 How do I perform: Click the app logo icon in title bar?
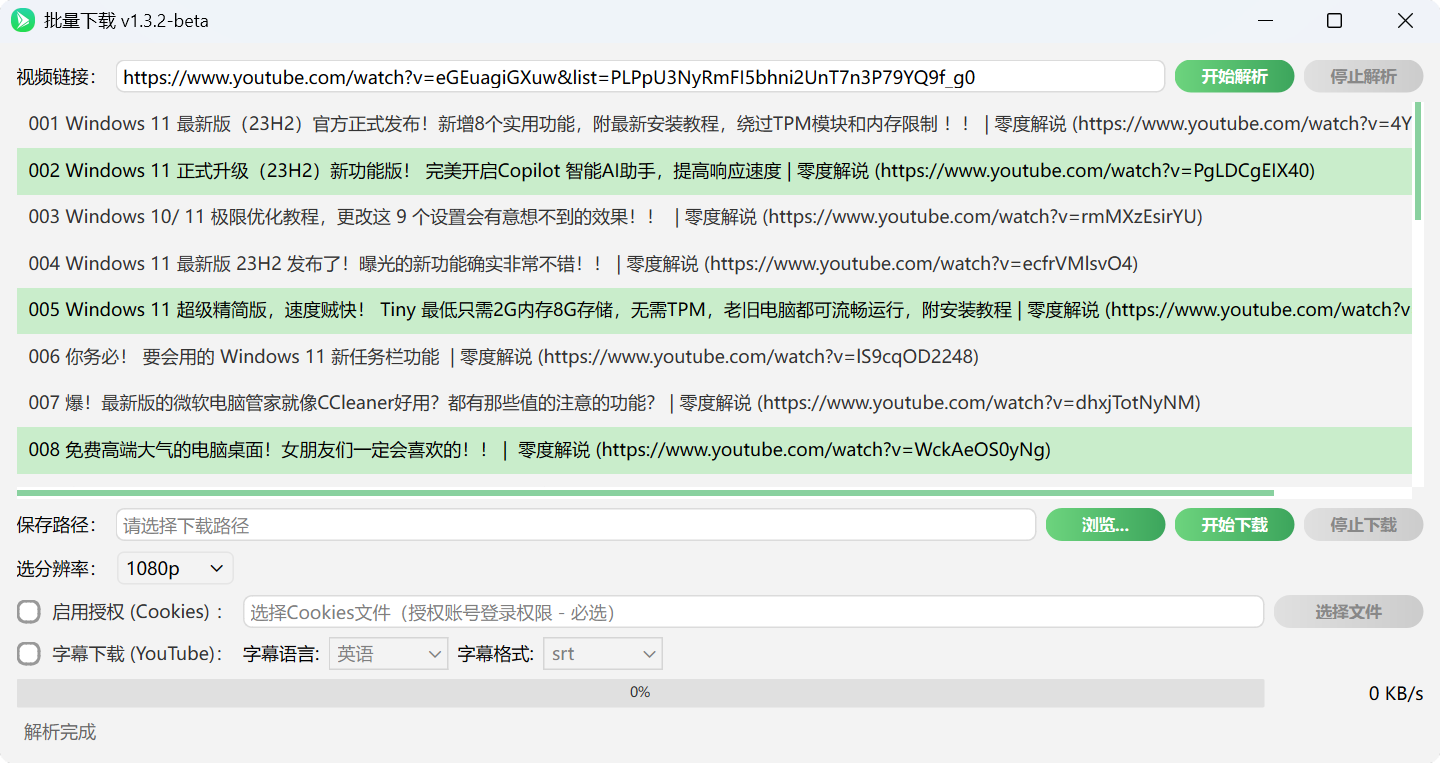coord(23,21)
